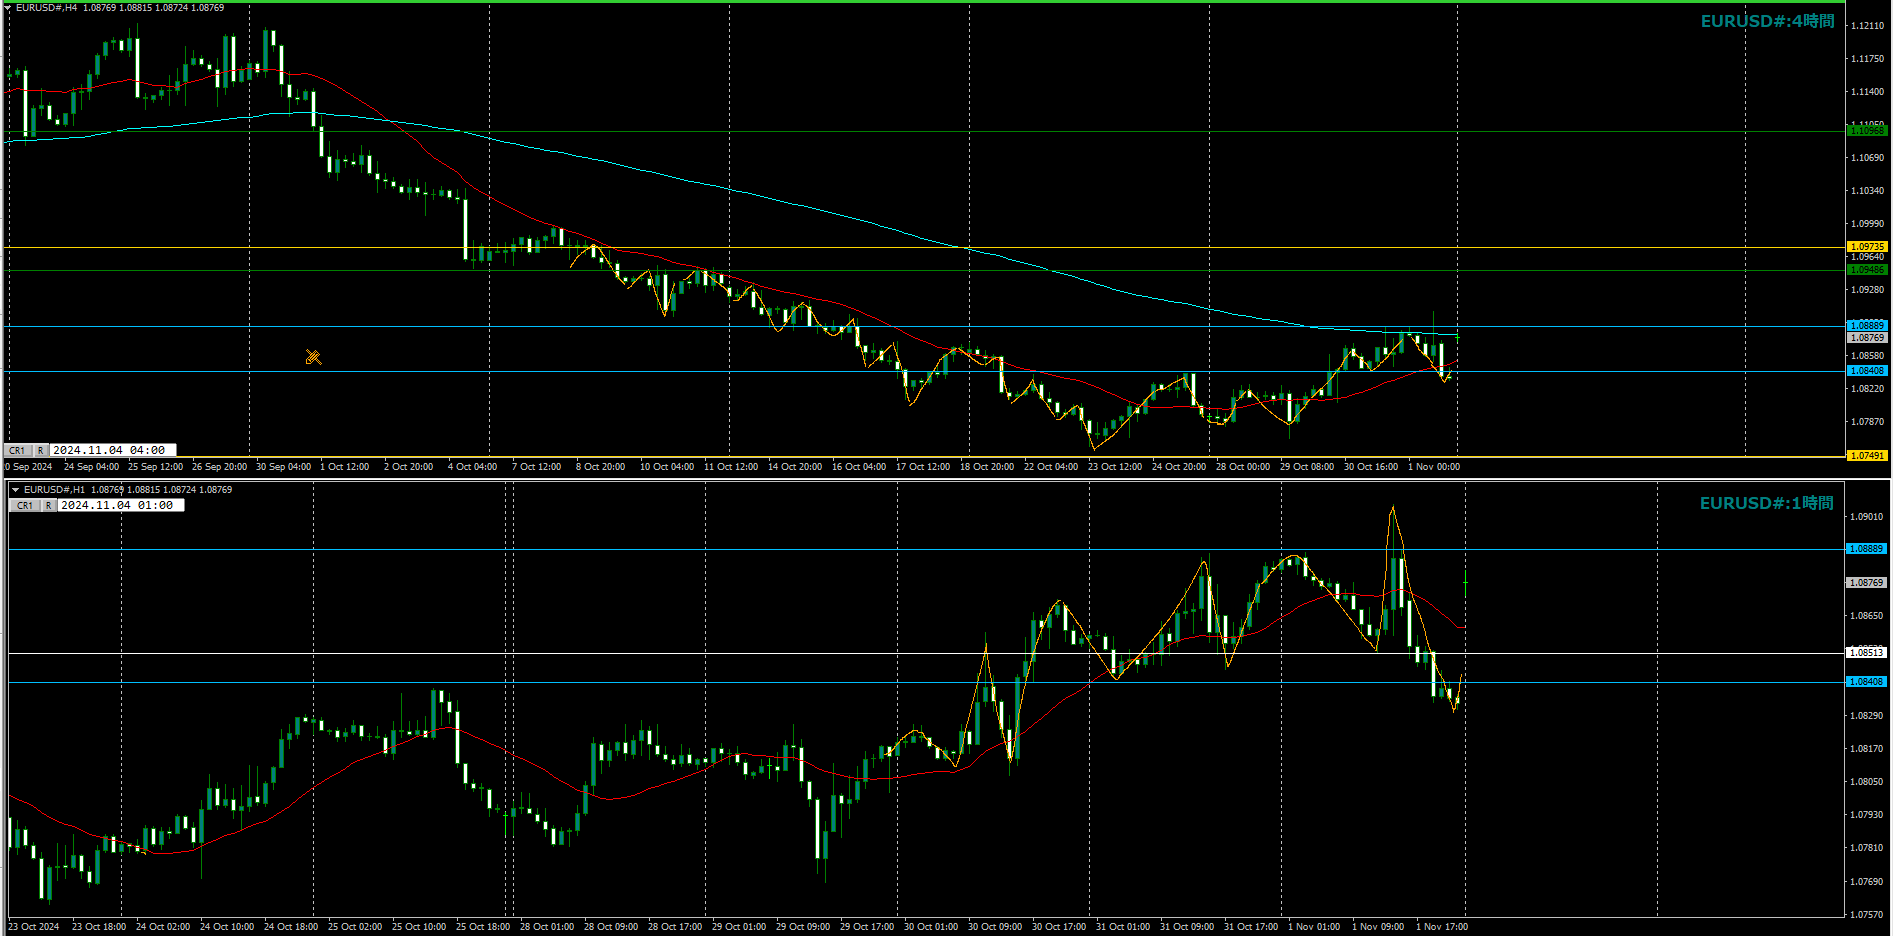This screenshot has width=1893, height=936.
Task: Click the 1.09488 green price label
Action: 1866,270
